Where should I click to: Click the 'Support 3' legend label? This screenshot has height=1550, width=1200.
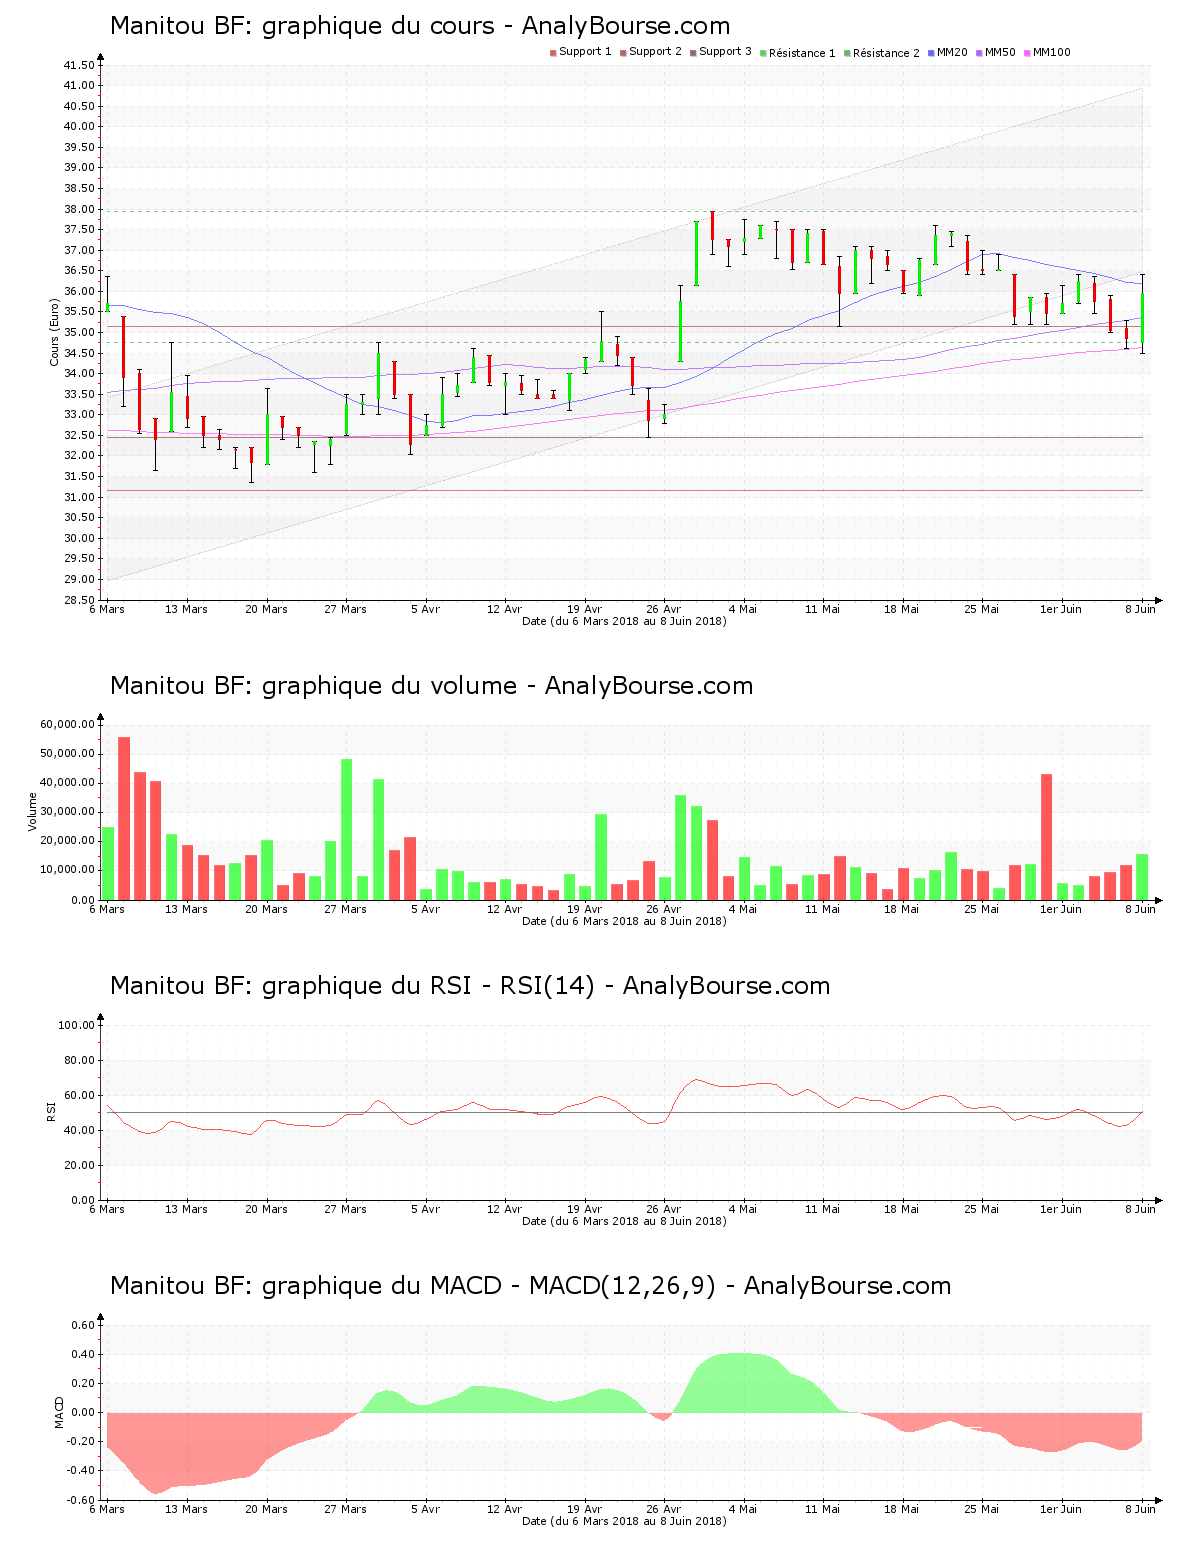(725, 52)
